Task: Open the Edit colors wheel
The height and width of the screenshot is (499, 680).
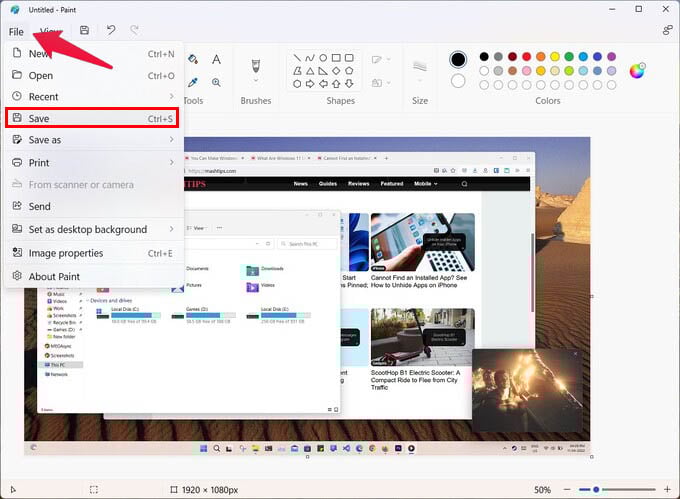Action: (x=637, y=71)
